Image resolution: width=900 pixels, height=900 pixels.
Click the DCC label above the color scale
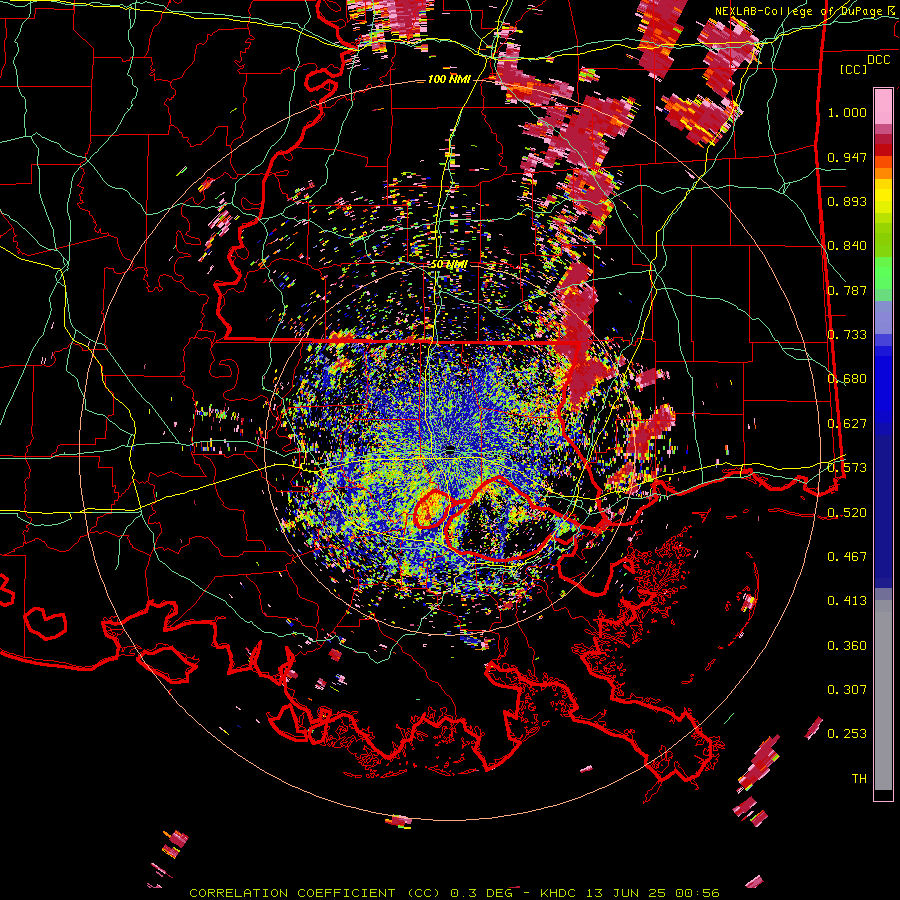(x=879, y=60)
